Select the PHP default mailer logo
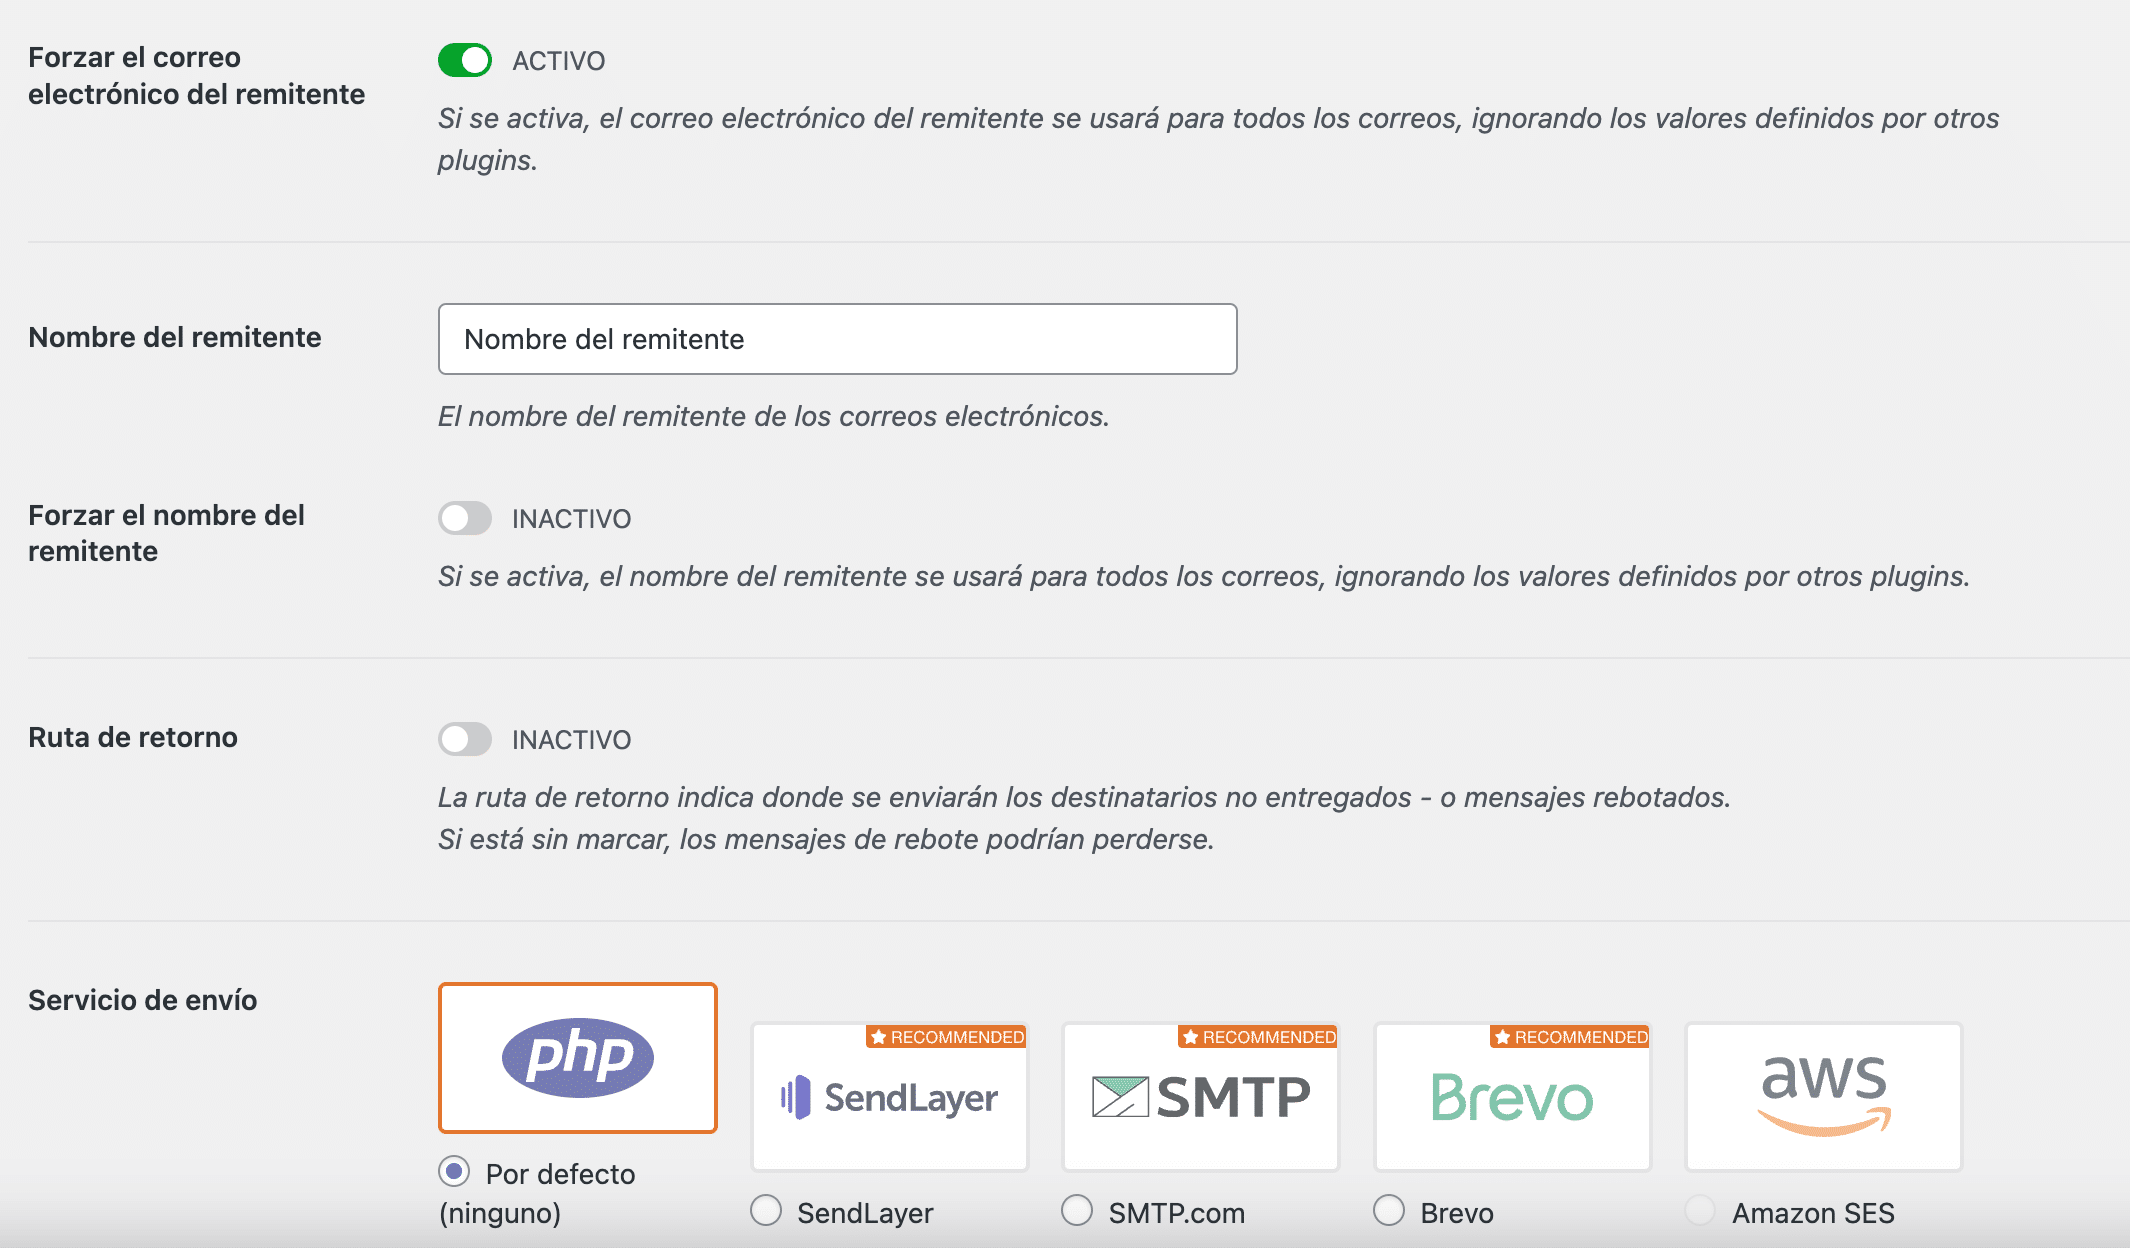The image size is (2130, 1248). tap(577, 1057)
